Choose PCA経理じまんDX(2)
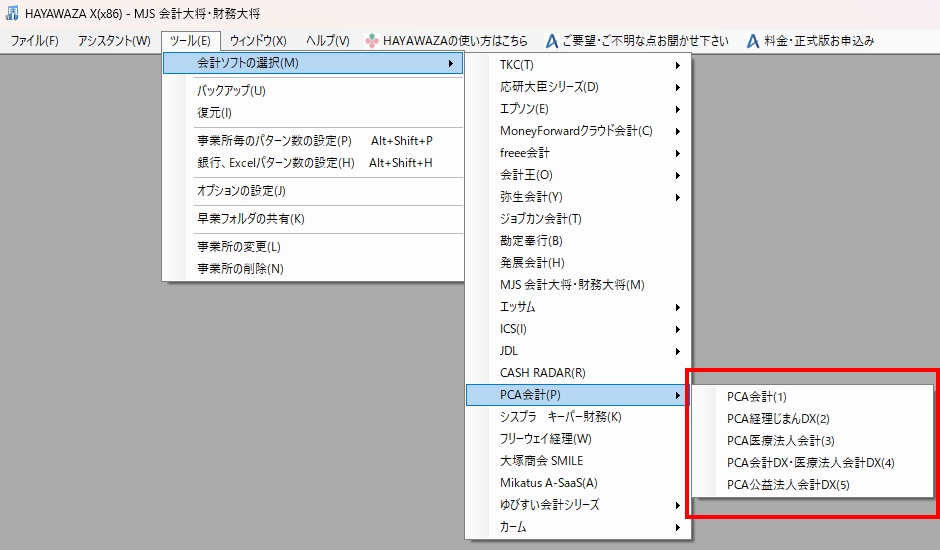The width and height of the screenshot is (940, 550). click(x=812, y=419)
